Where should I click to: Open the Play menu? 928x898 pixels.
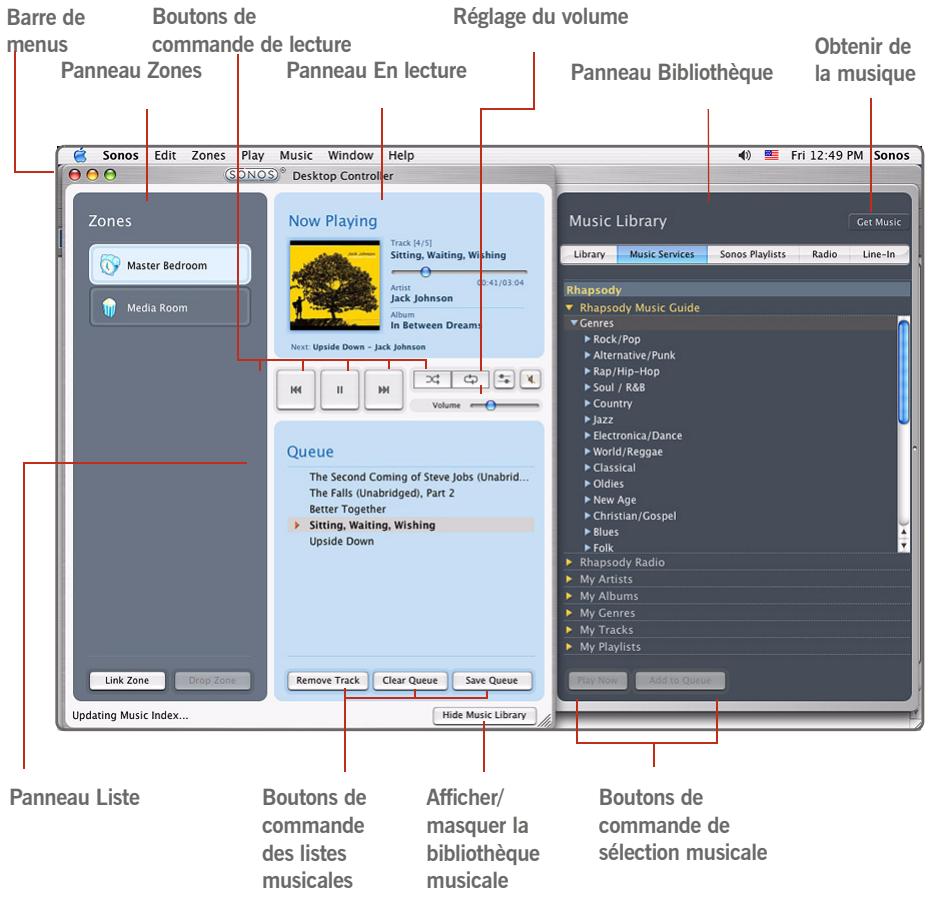(253, 155)
